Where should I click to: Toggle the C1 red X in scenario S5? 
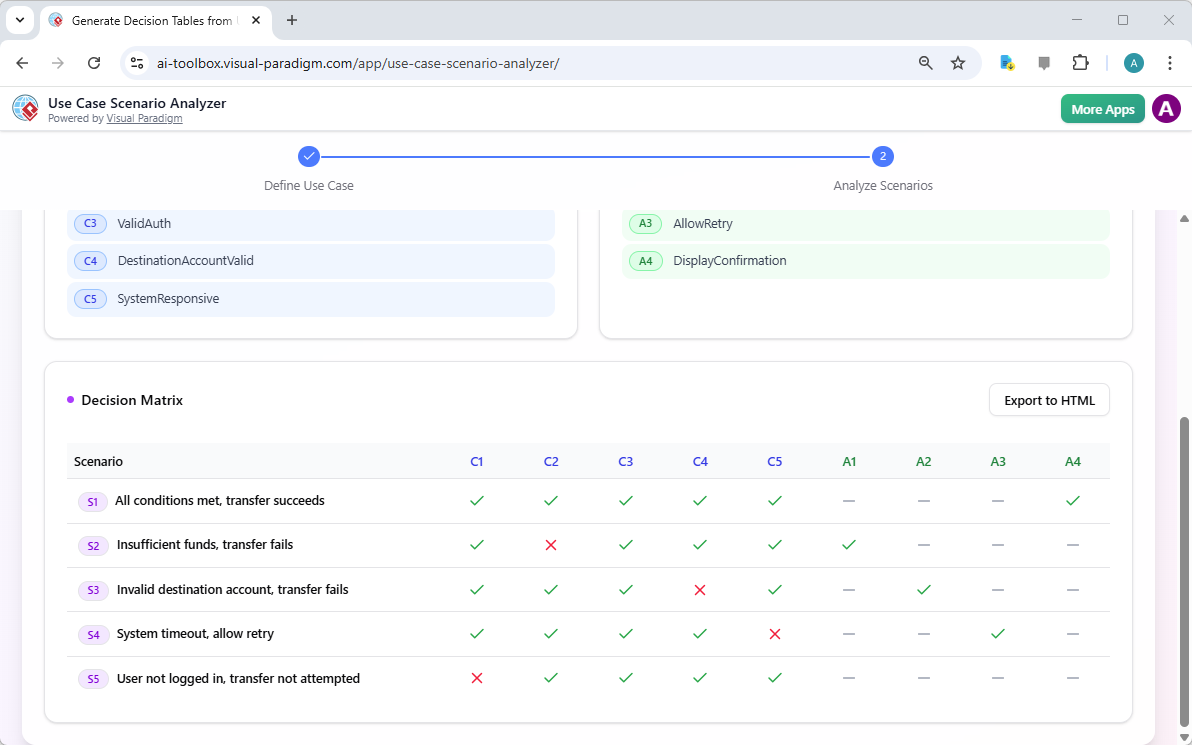click(477, 677)
